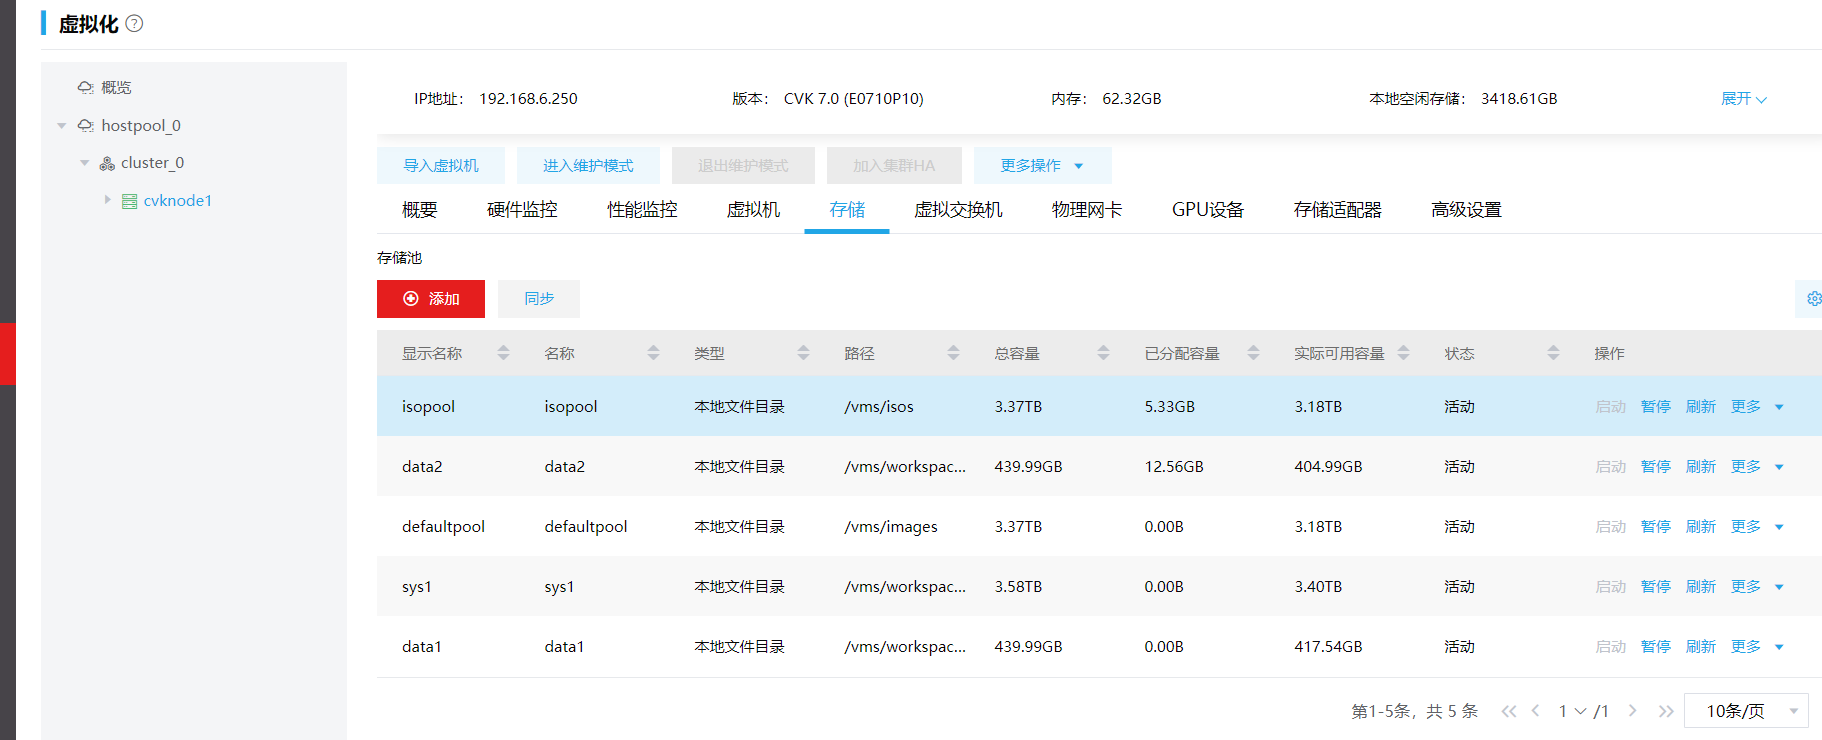The height and width of the screenshot is (740, 1822).
Task: Select cluster_0 in the tree
Action: (x=153, y=163)
